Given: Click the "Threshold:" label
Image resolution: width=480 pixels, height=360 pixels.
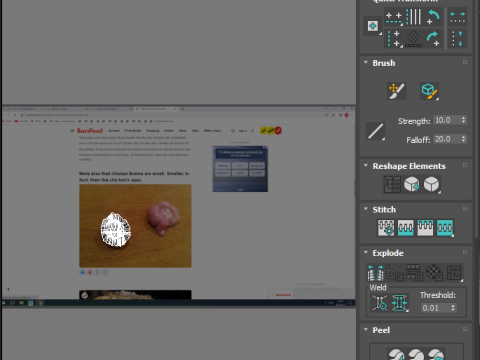Looking at the screenshot, I should click(438, 295).
